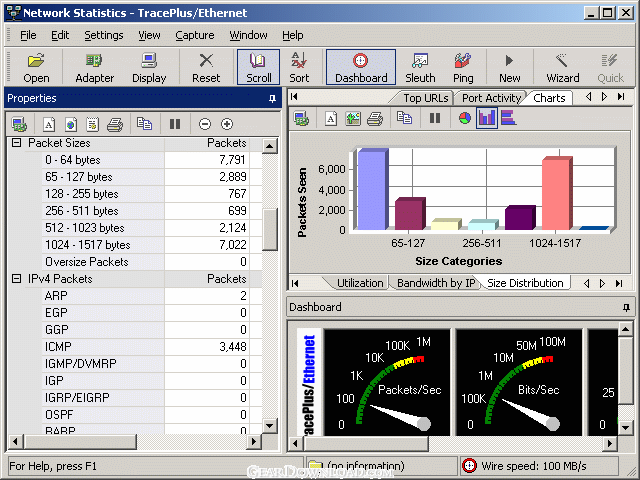Click the New capture button

pos(509,67)
